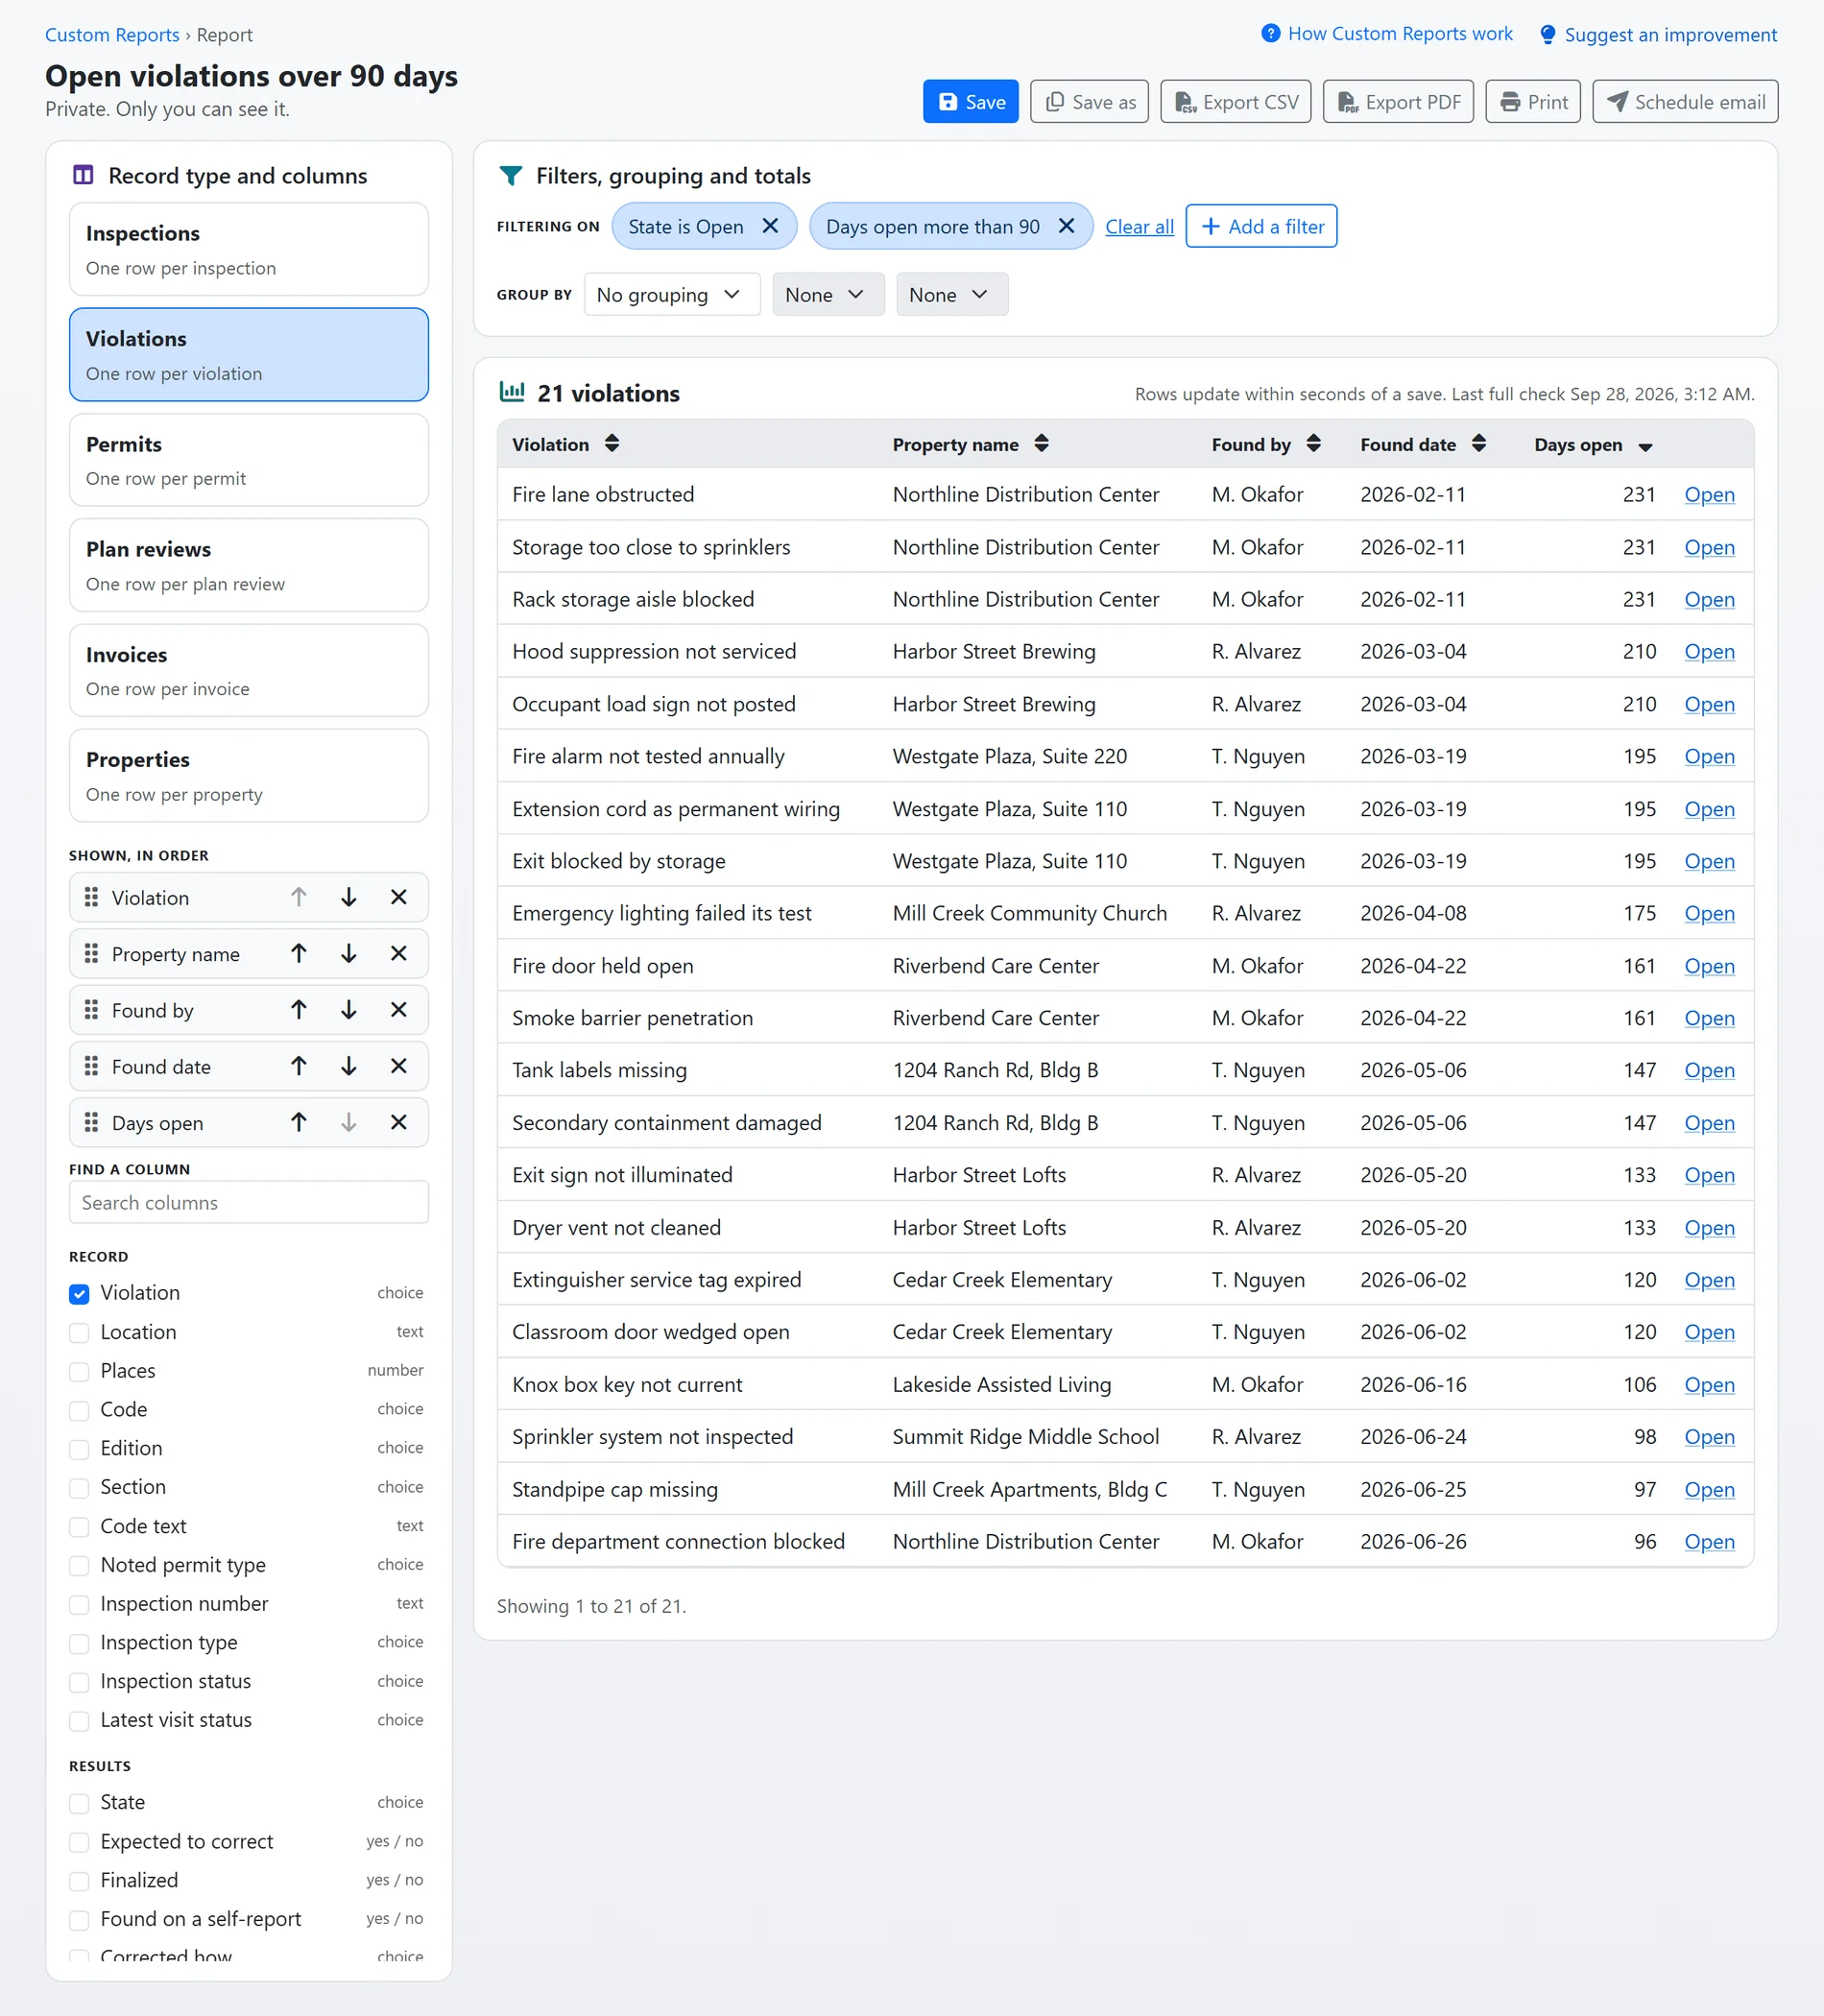Viewport: 1824px width, 2016px height.
Task: Uncheck the Violation column checkbox
Action: 79,1293
